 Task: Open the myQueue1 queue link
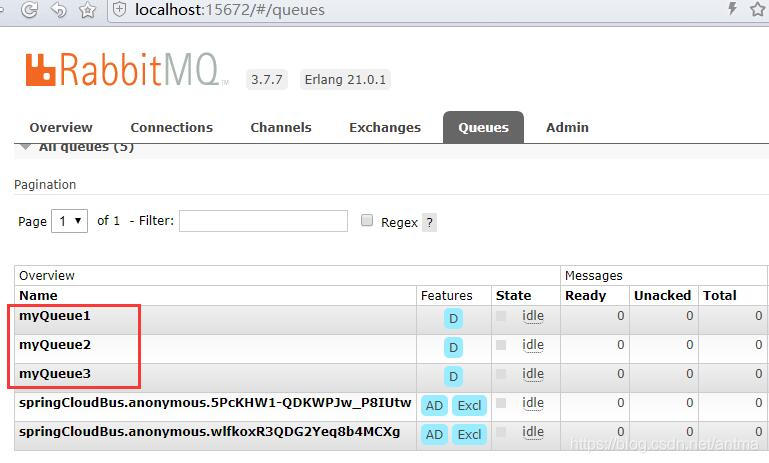click(55, 316)
